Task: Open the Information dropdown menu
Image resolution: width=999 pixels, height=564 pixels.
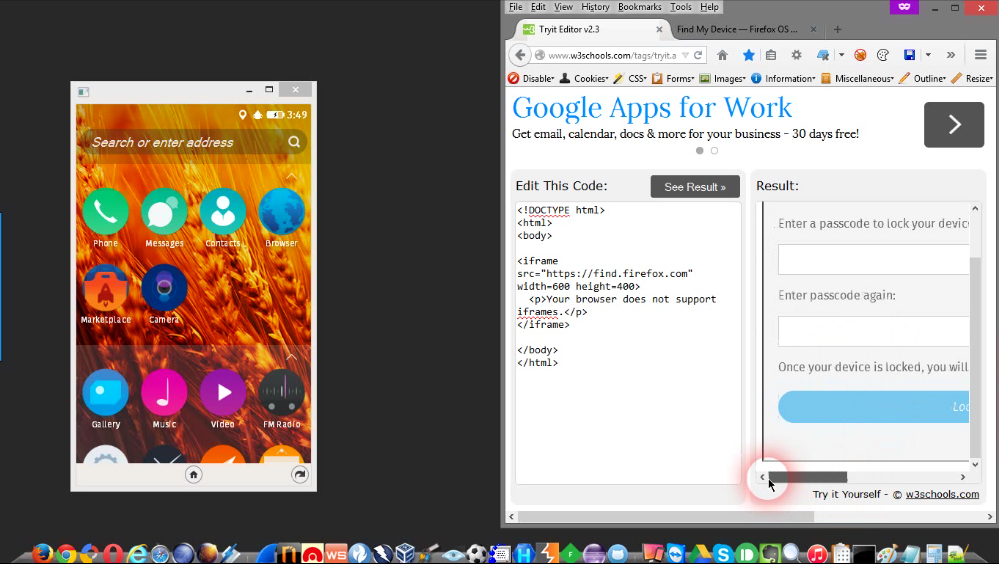Action: (x=783, y=78)
